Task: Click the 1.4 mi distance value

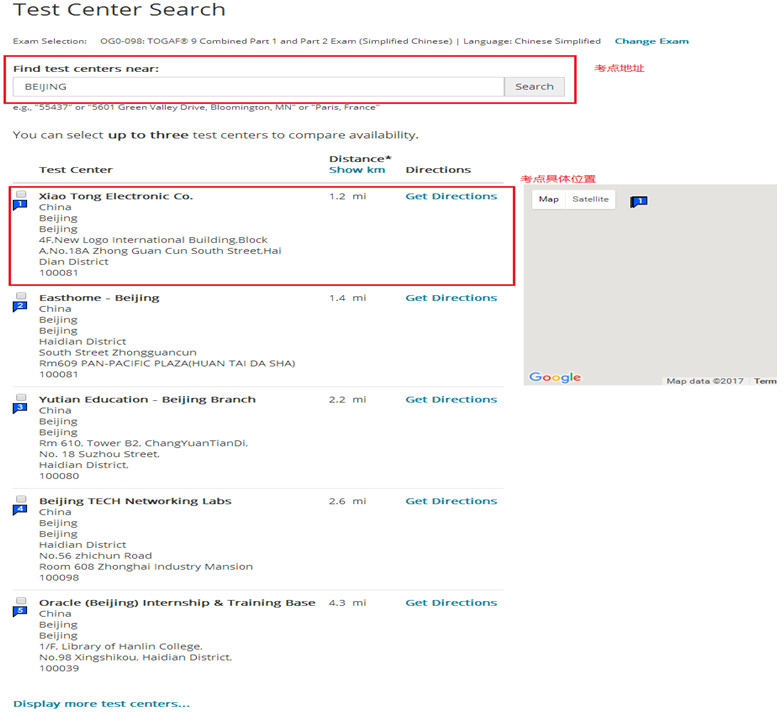Action: 348,298
